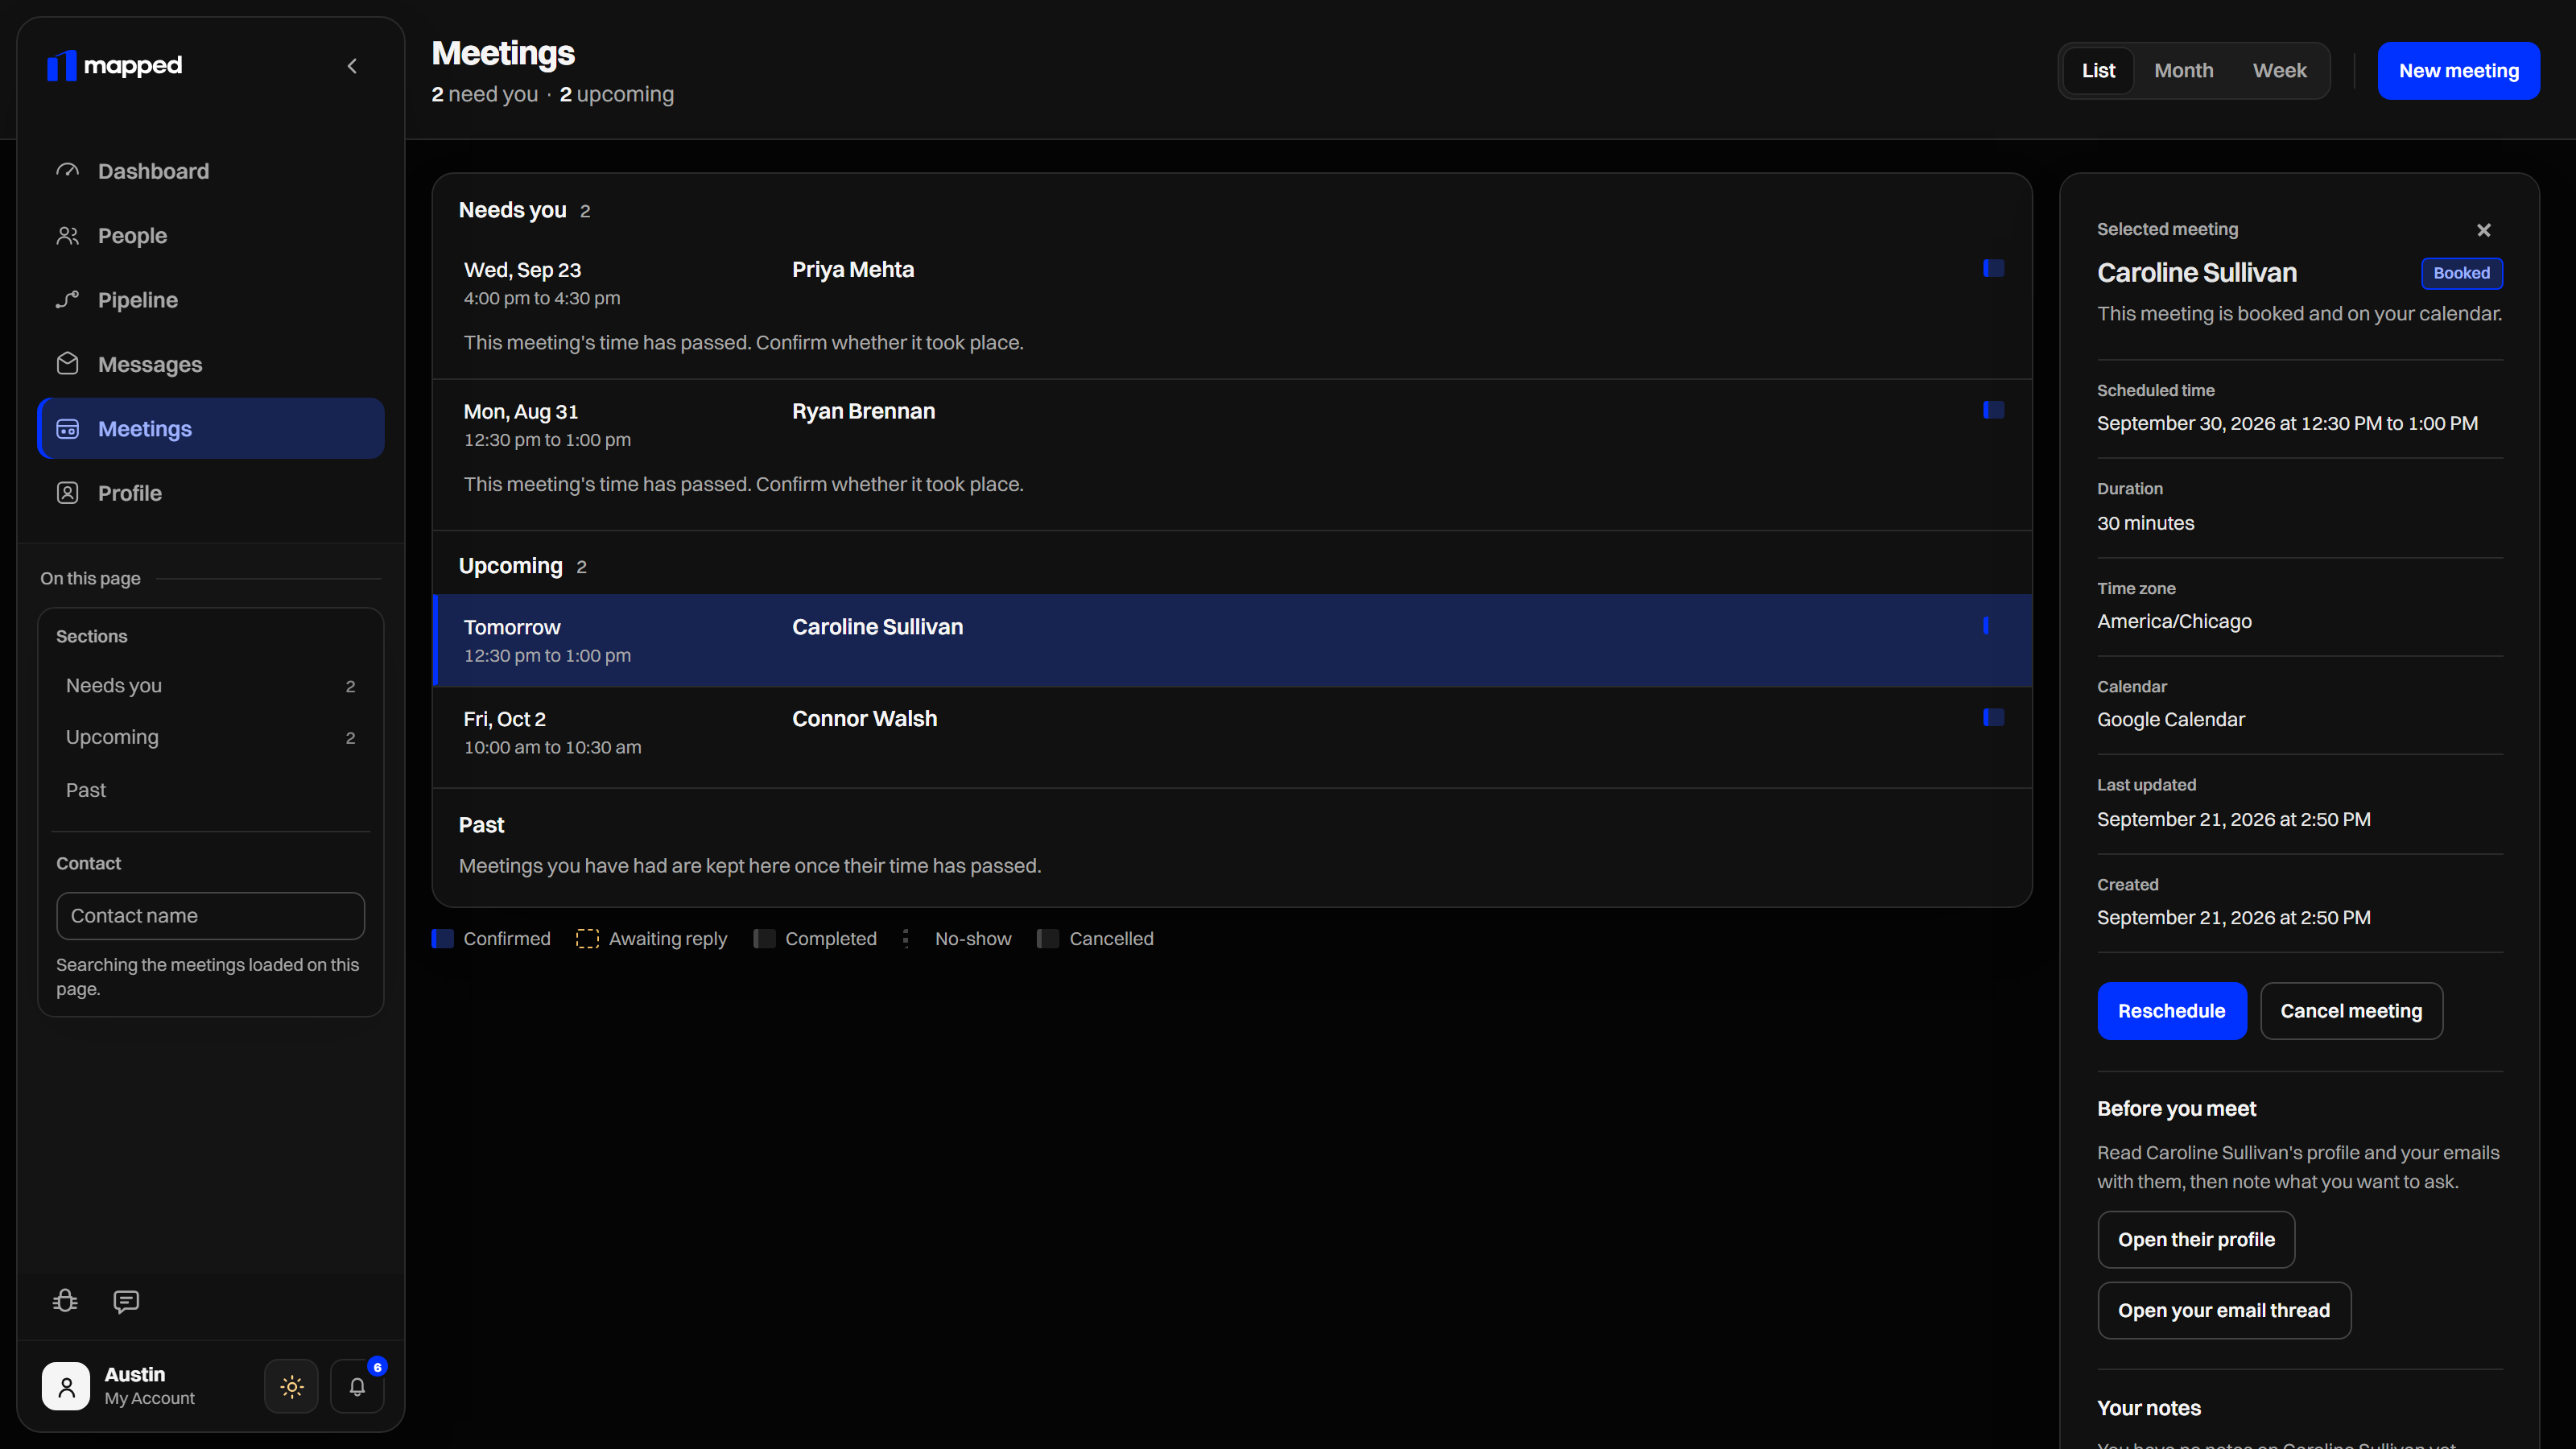
Task: Open the feedback chat icon
Action: [126, 1301]
